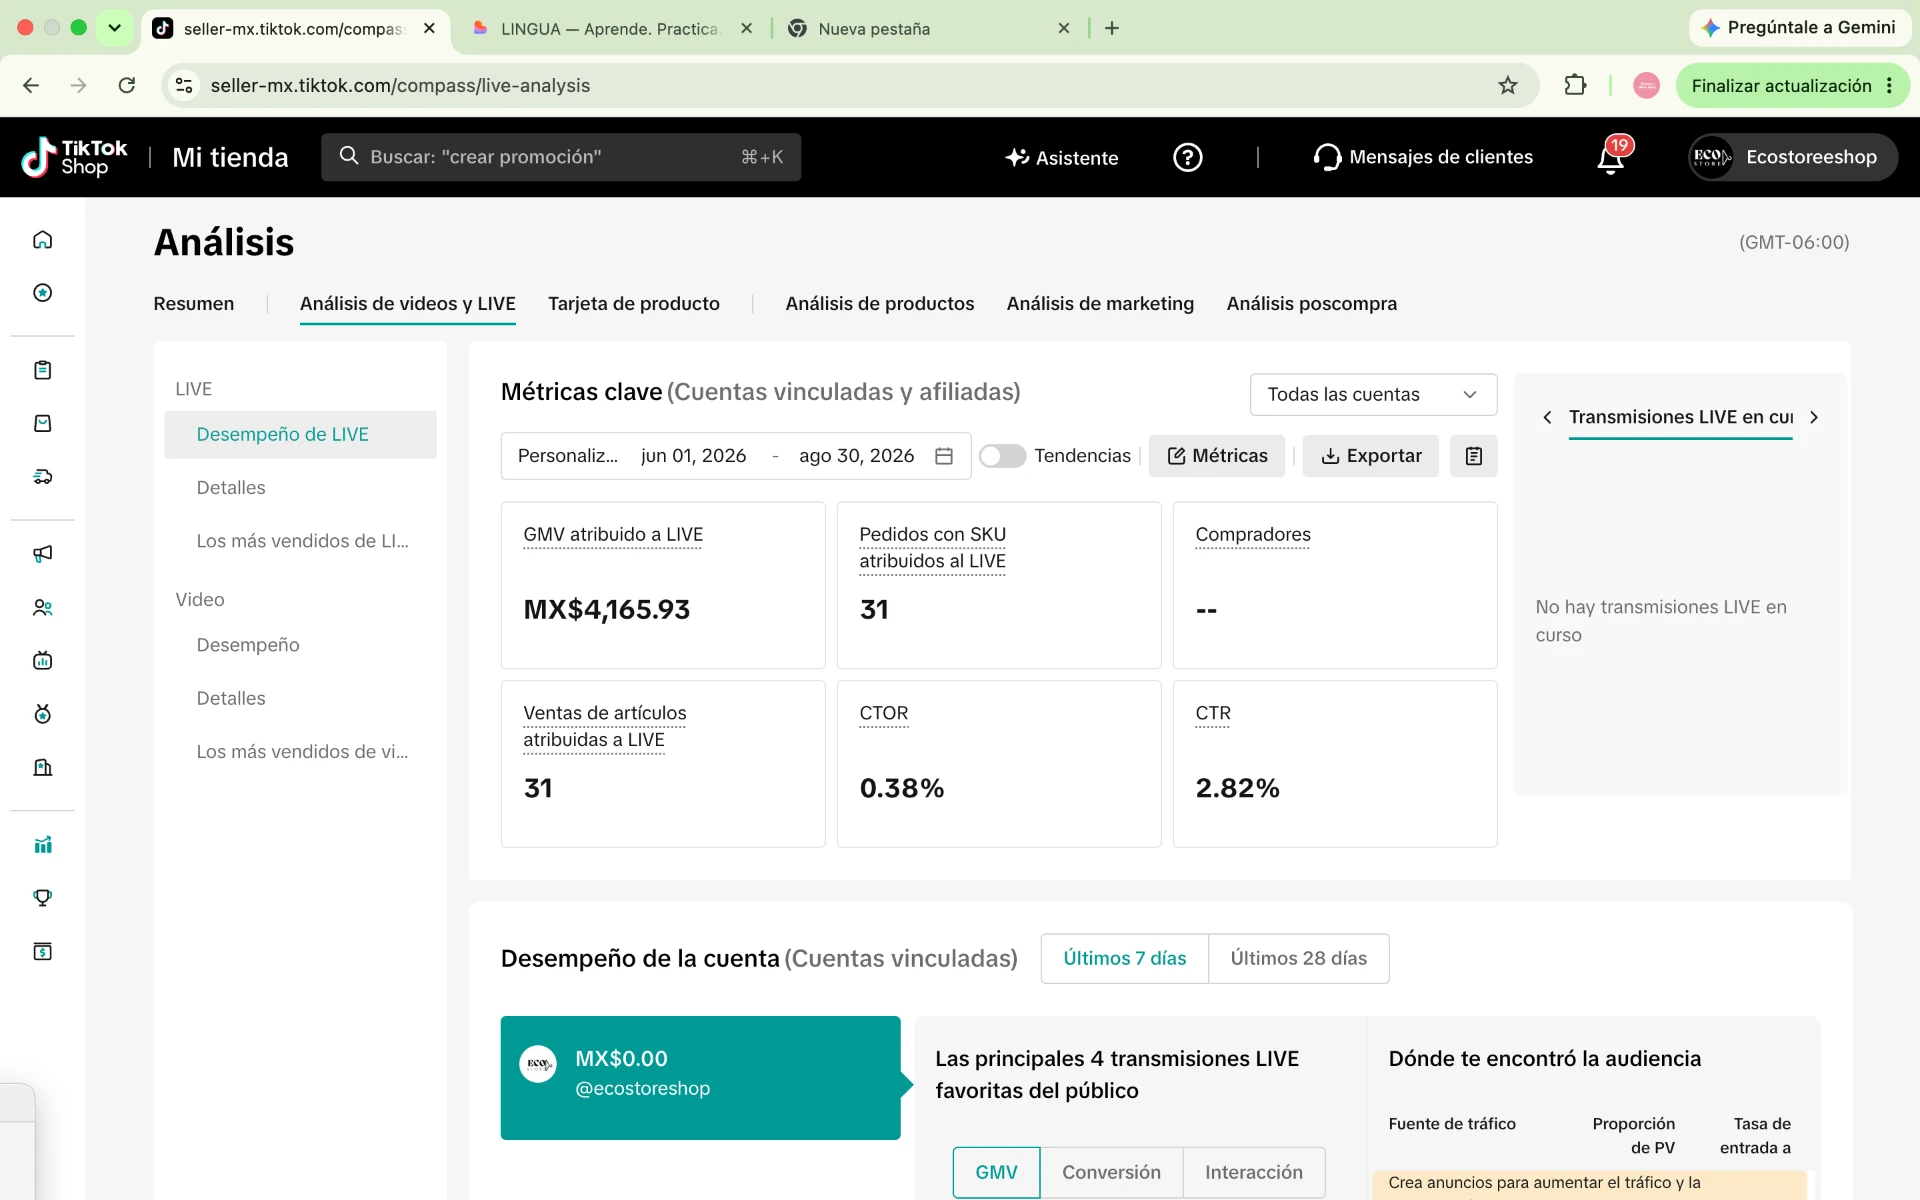Click the orders clipboard sidebar icon
Image resolution: width=1920 pixels, height=1200 pixels.
click(42, 370)
